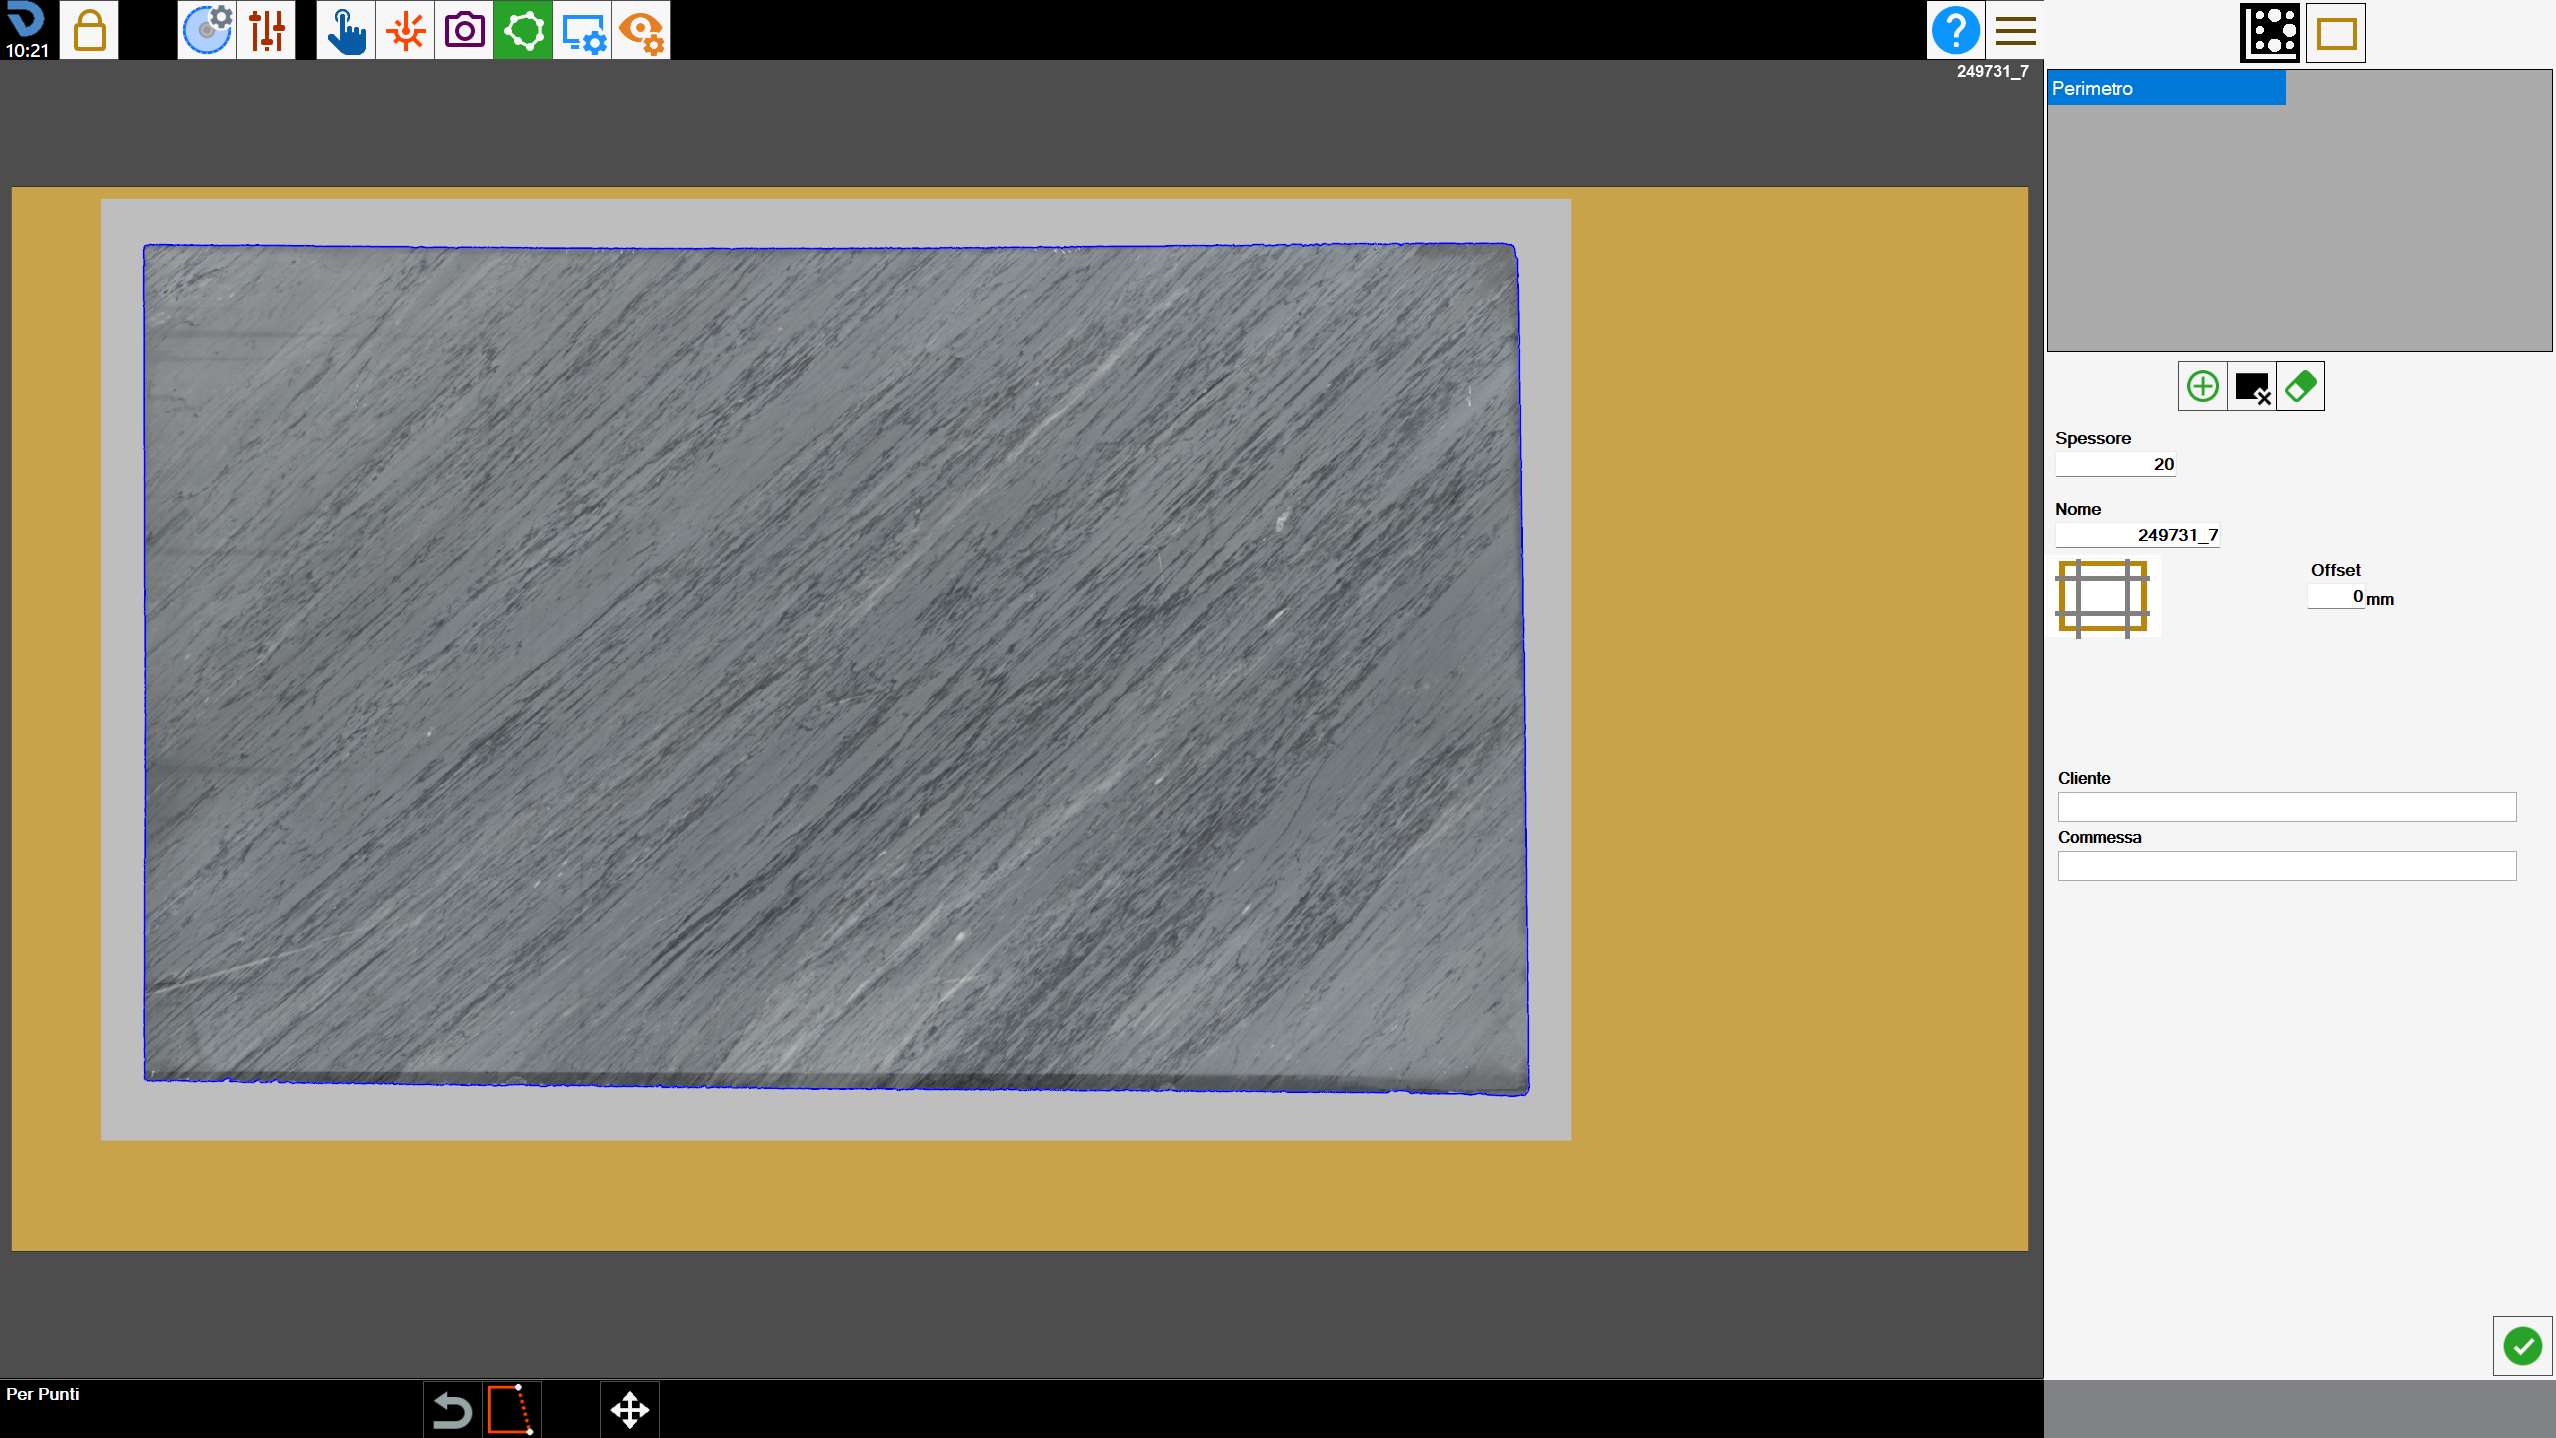Click the padlock lock icon
Viewport: 2556px width, 1438px height.
tap(89, 30)
